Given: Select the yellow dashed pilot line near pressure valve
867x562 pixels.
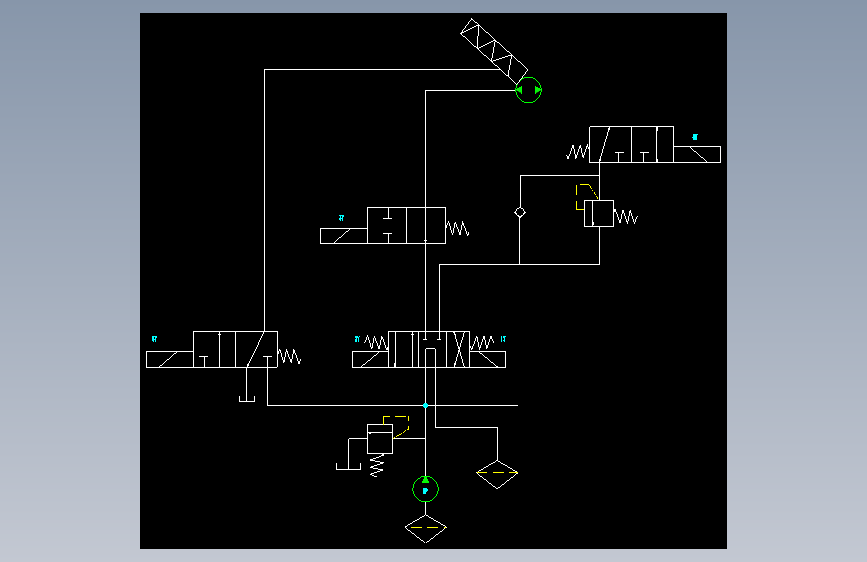Looking at the screenshot, I should [586, 197].
